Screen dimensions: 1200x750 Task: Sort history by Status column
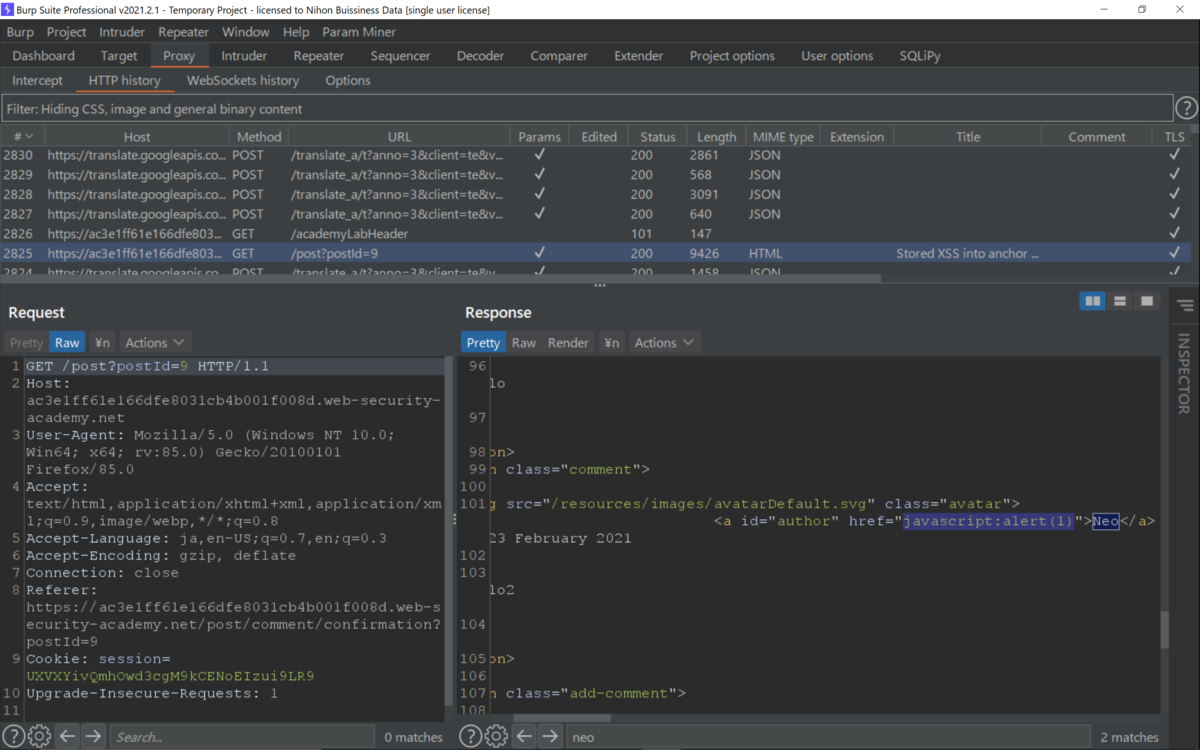tap(658, 136)
